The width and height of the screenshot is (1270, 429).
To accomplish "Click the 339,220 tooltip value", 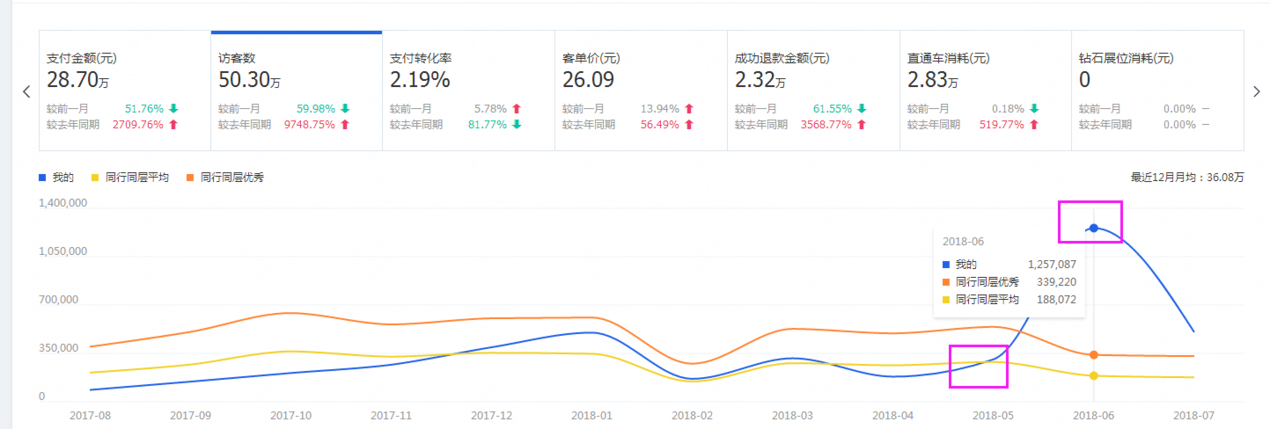I will point(1056,282).
